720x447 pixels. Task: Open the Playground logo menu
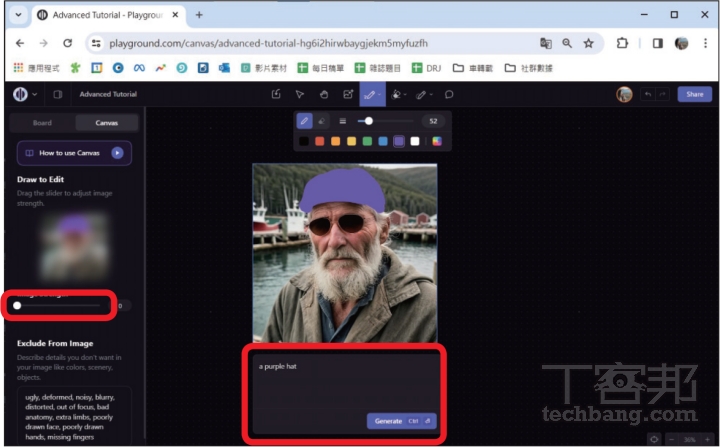click(x=25, y=94)
